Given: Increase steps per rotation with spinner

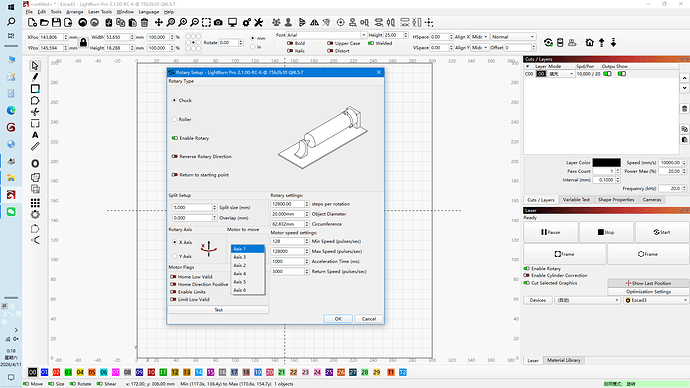Looking at the screenshot, I should click(307, 202).
